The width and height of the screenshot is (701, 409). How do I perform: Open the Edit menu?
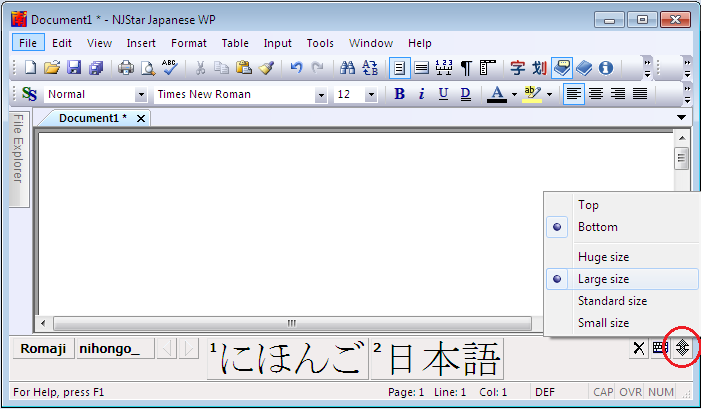click(x=62, y=43)
